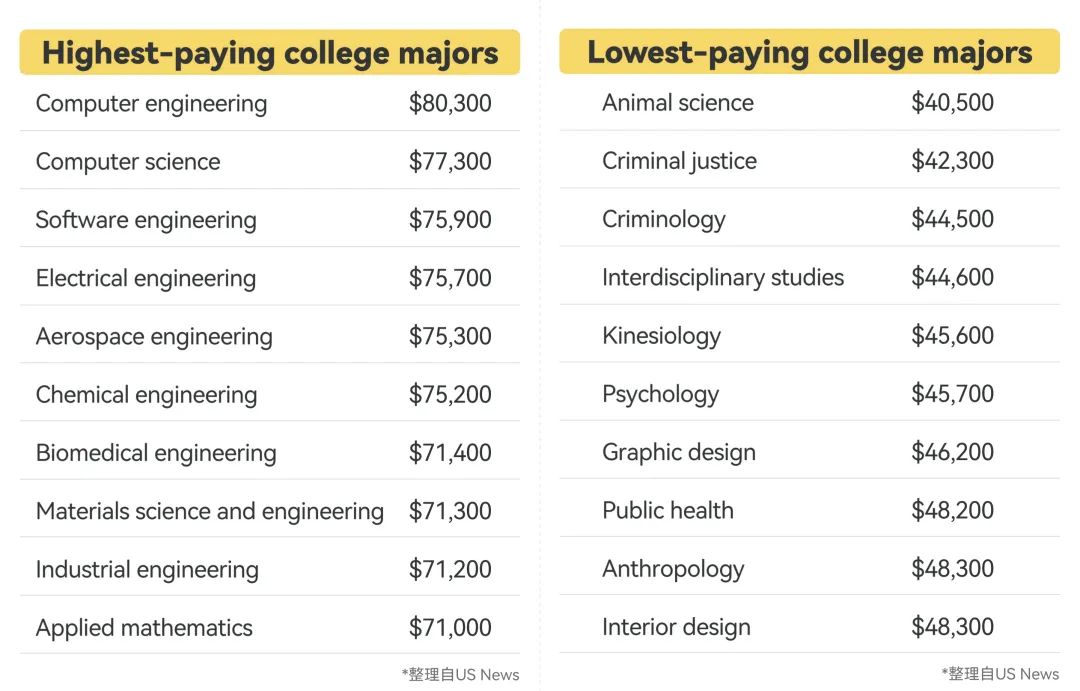The width and height of the screenshot is (1080, 691).
Task: Select the Criminology salary of $44,500
Action: (952, 219)
